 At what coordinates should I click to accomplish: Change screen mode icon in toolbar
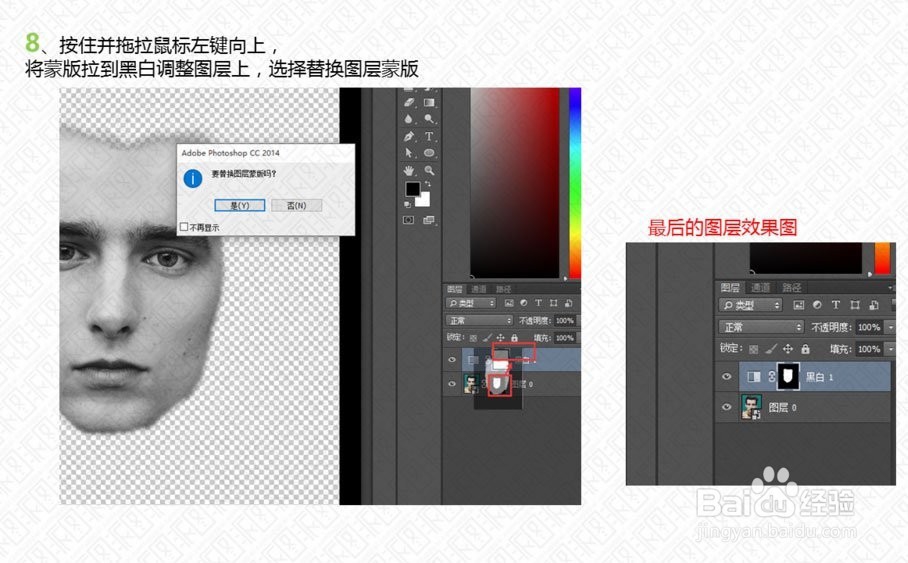(429, 220)
